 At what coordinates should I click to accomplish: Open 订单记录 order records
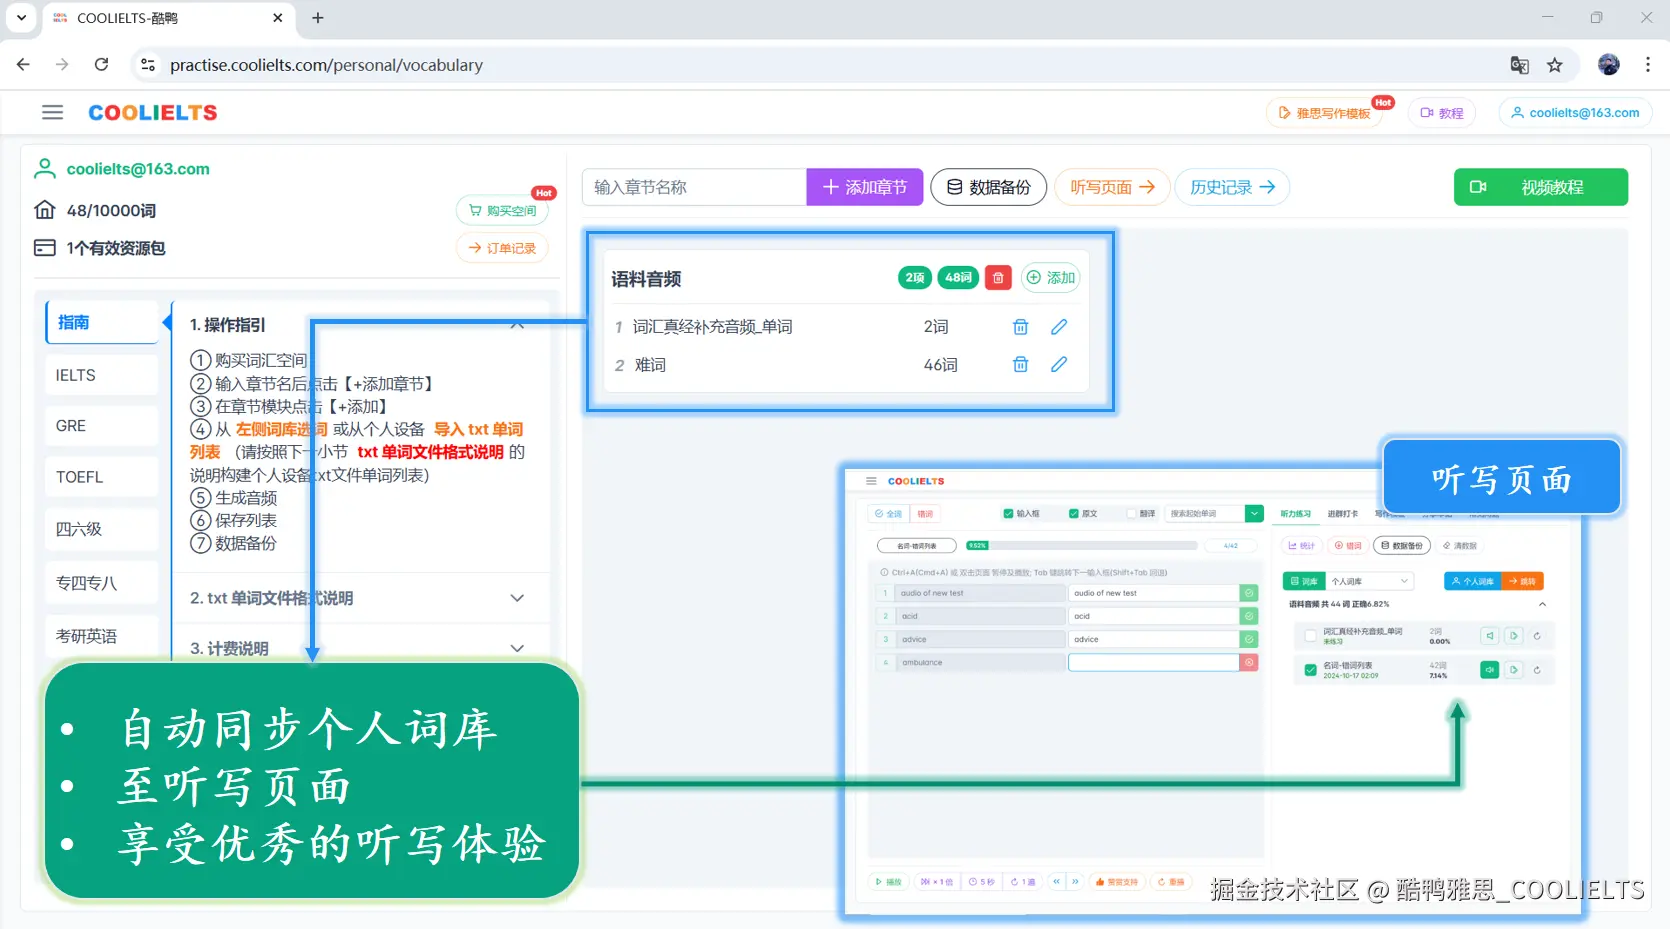tap(502, 248)
